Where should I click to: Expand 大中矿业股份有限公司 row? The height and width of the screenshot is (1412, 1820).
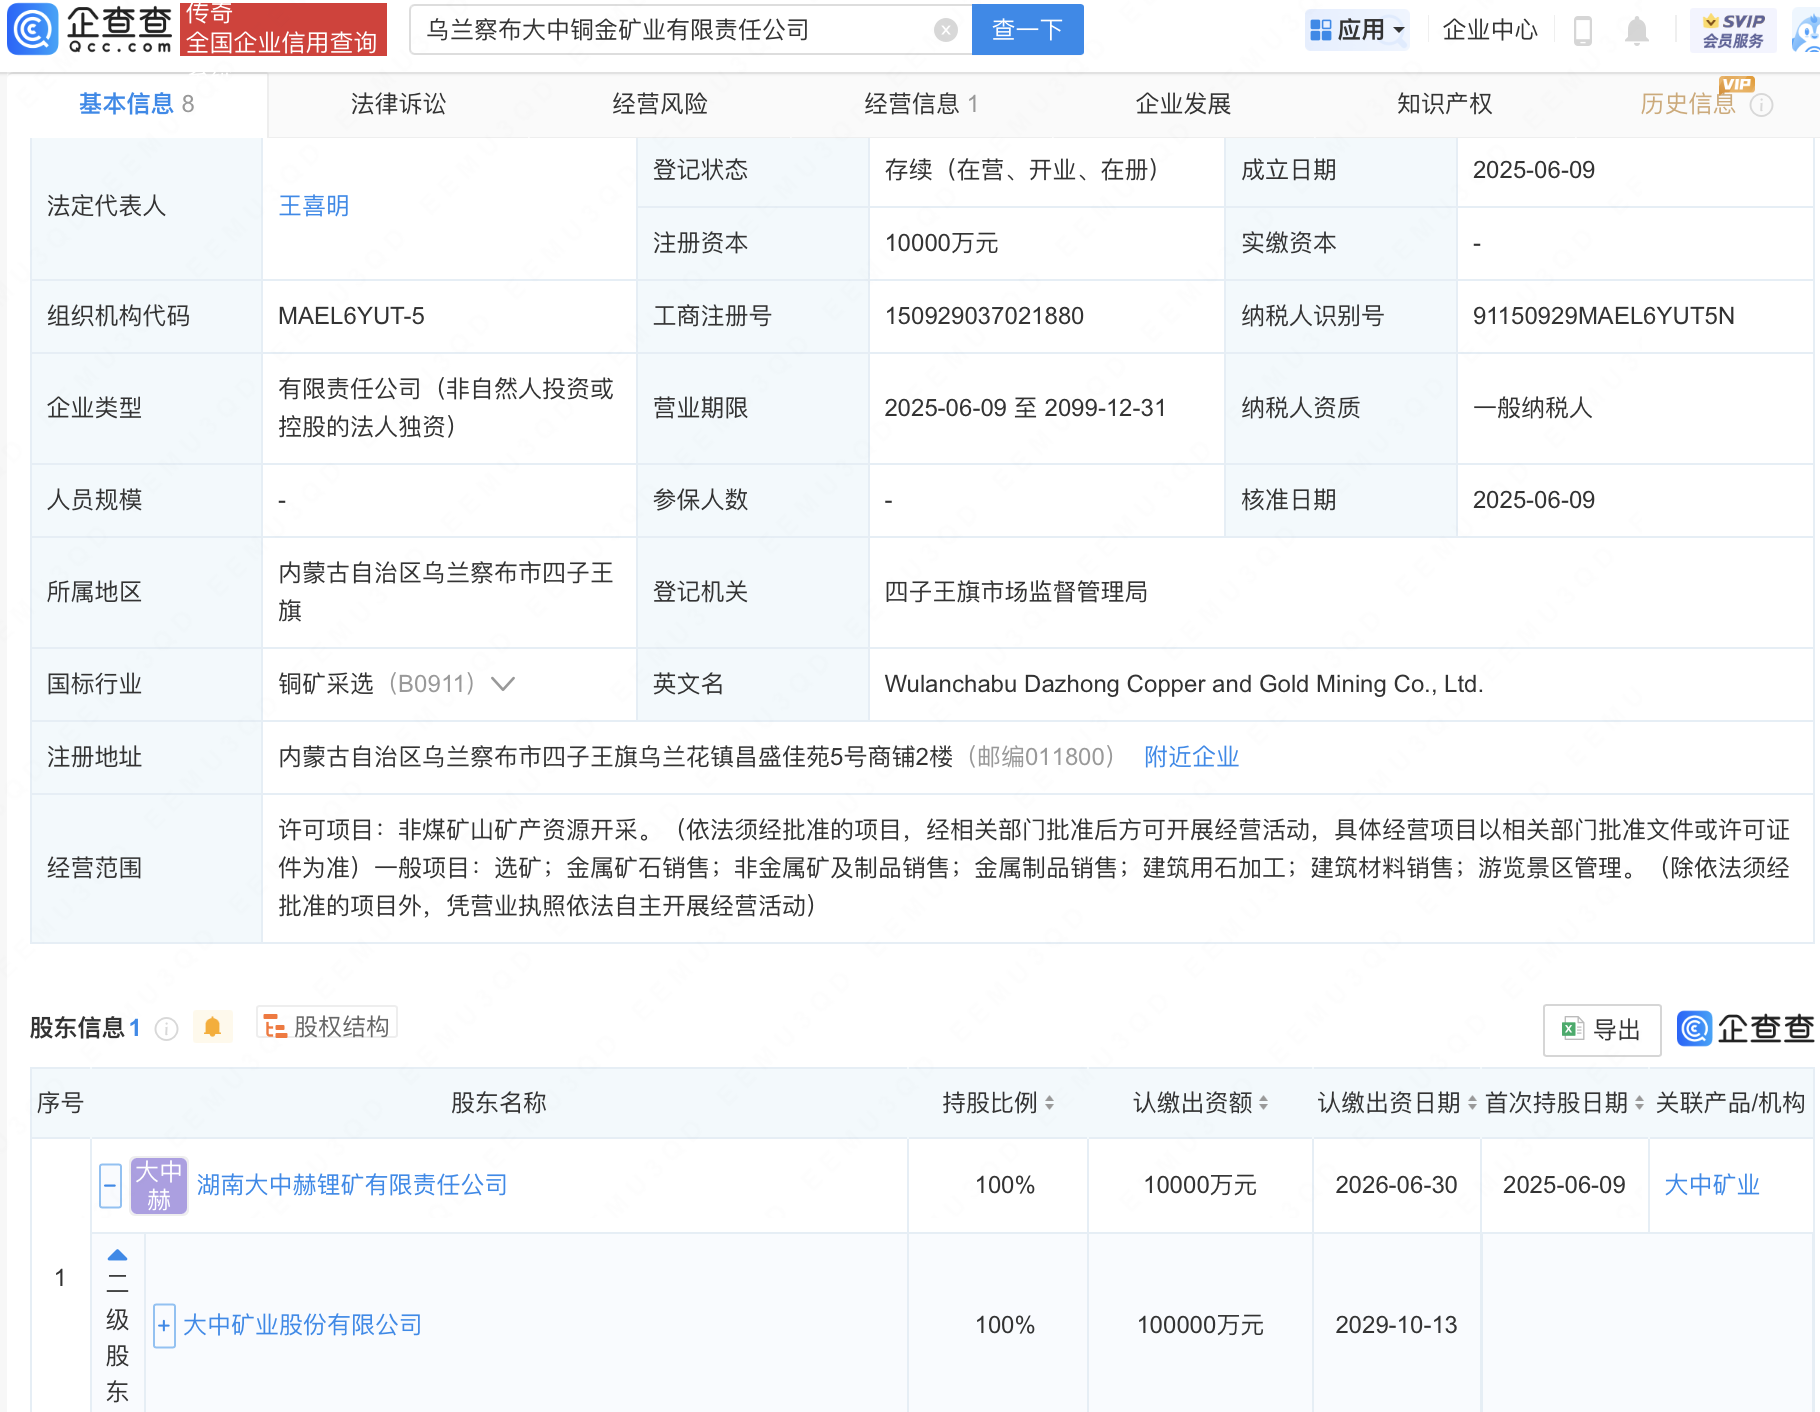(164, 1326)
